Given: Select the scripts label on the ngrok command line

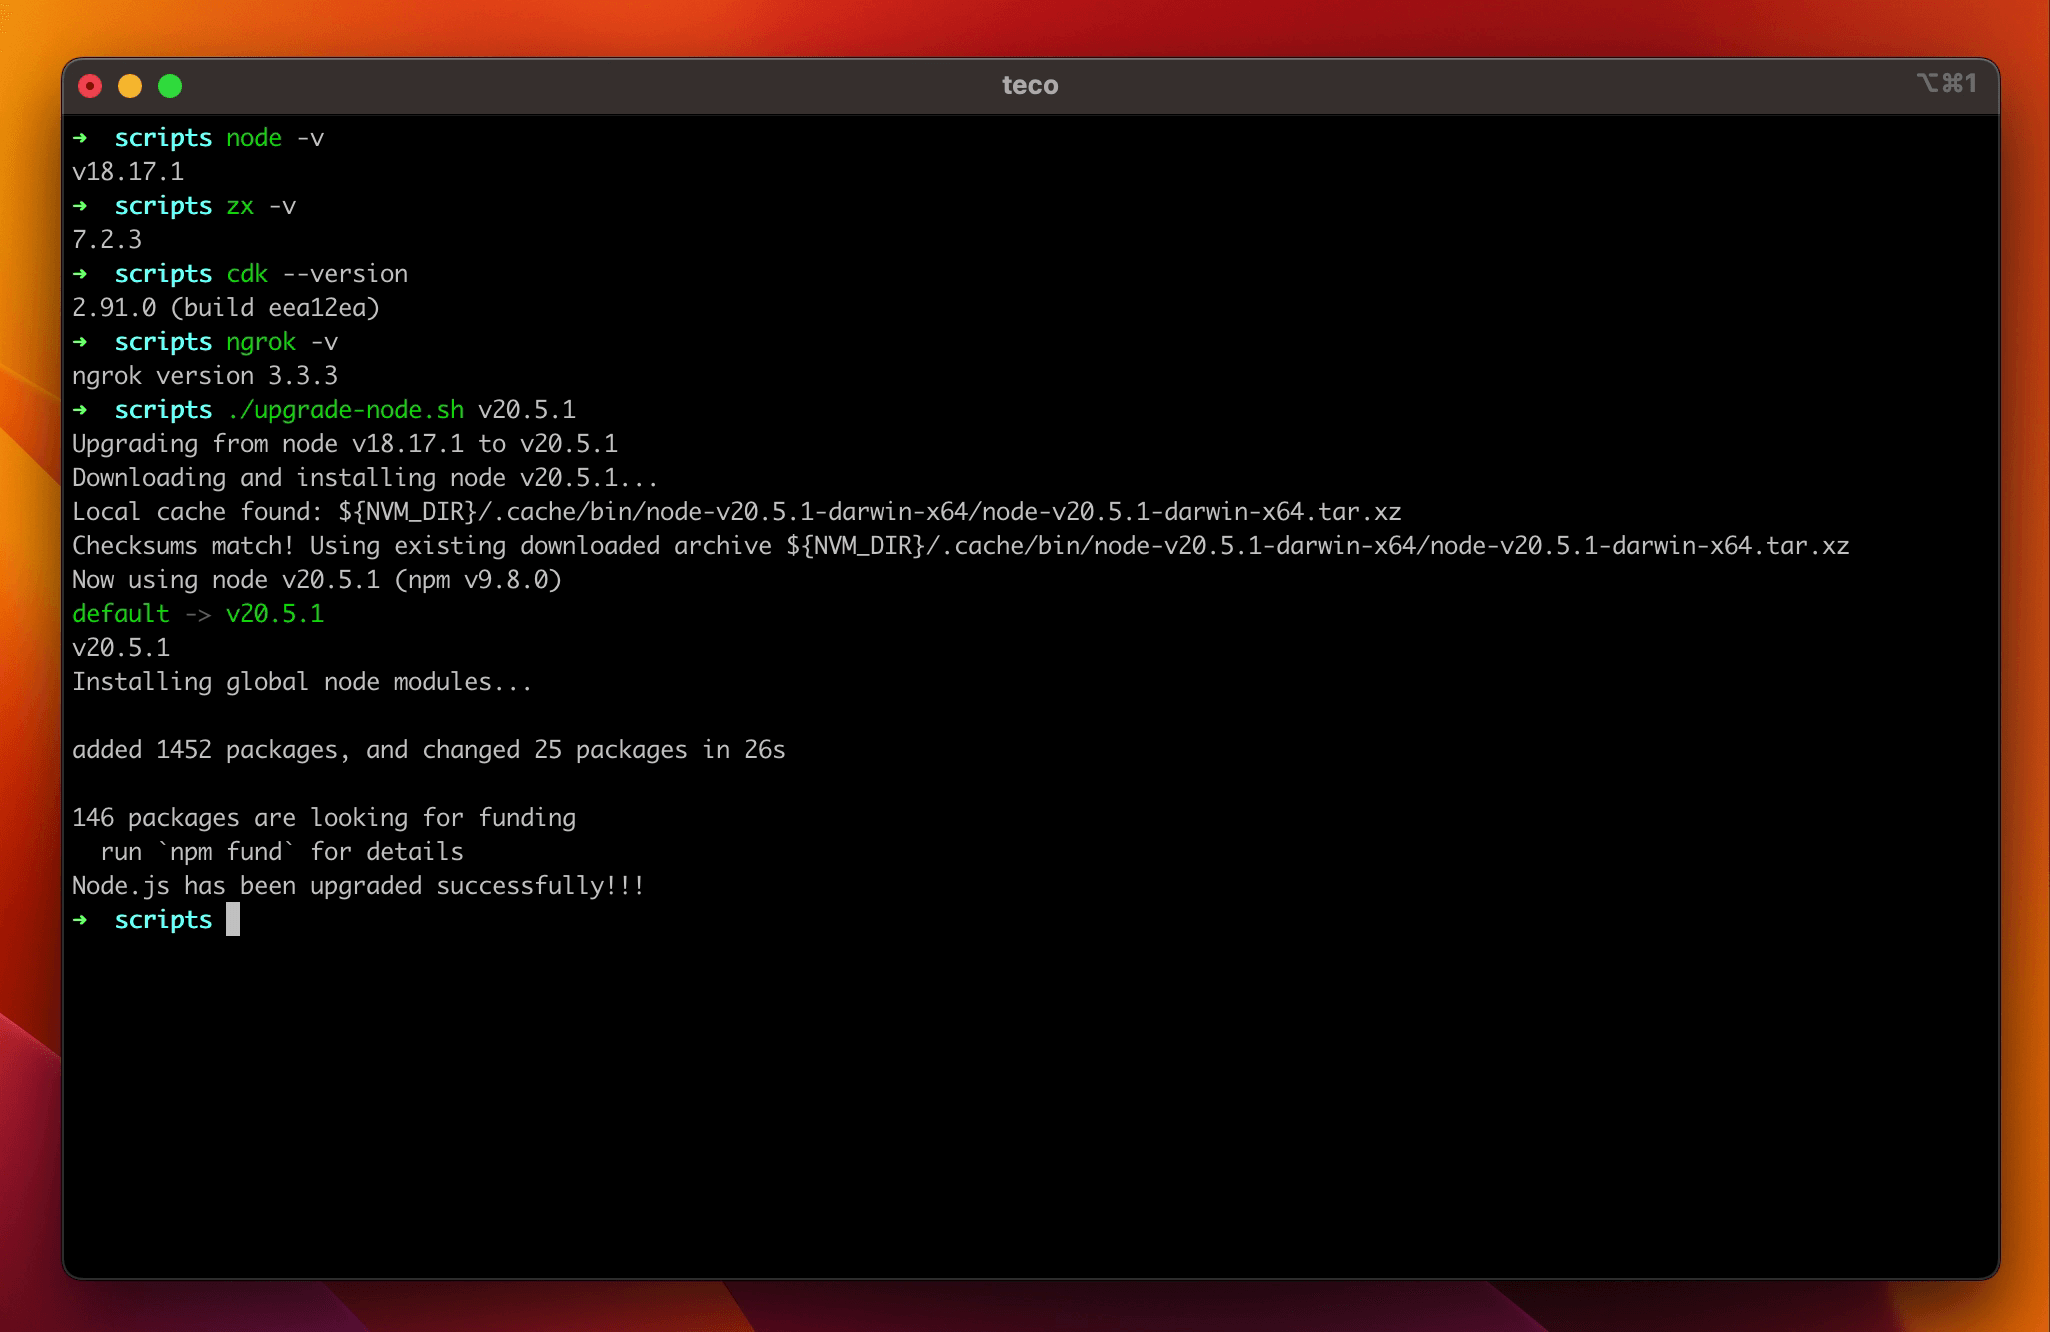Looking at the screenshot, I should 163,343.
